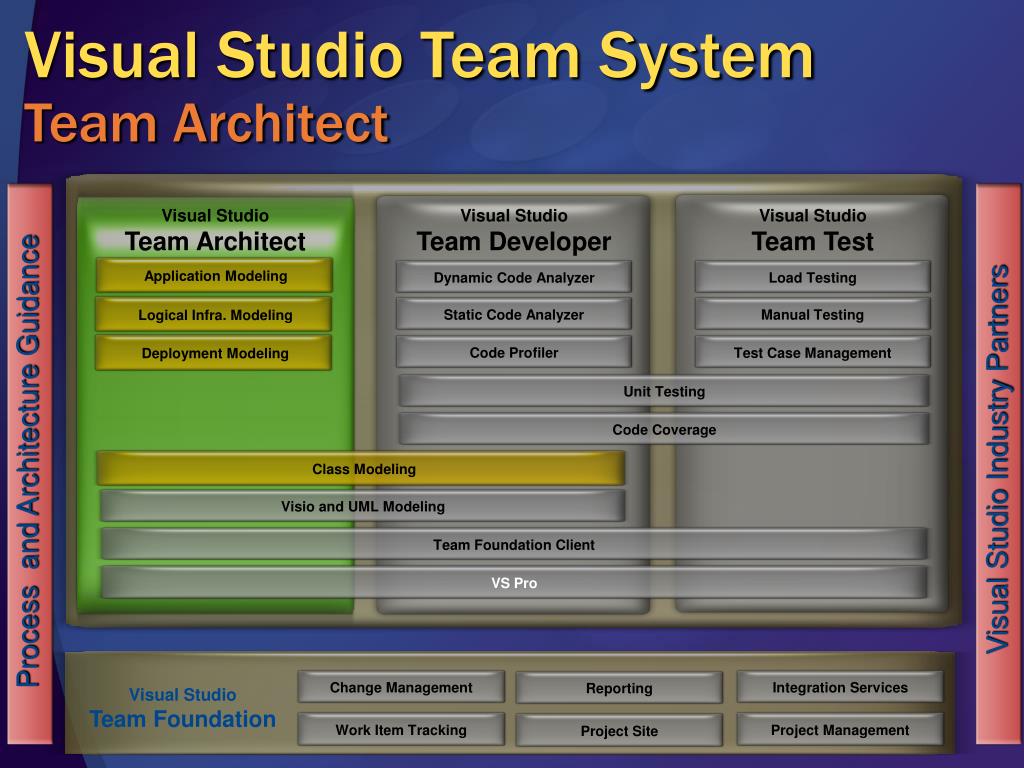This screenshot has width=1024, height=768.
Task: Click the Integration Services box
Action: pyautogui.click(x=840, y=687)
